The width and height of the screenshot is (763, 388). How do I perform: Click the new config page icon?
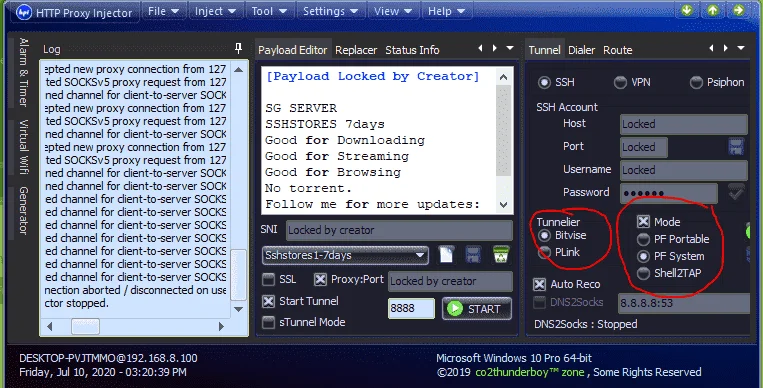point(446,254)
